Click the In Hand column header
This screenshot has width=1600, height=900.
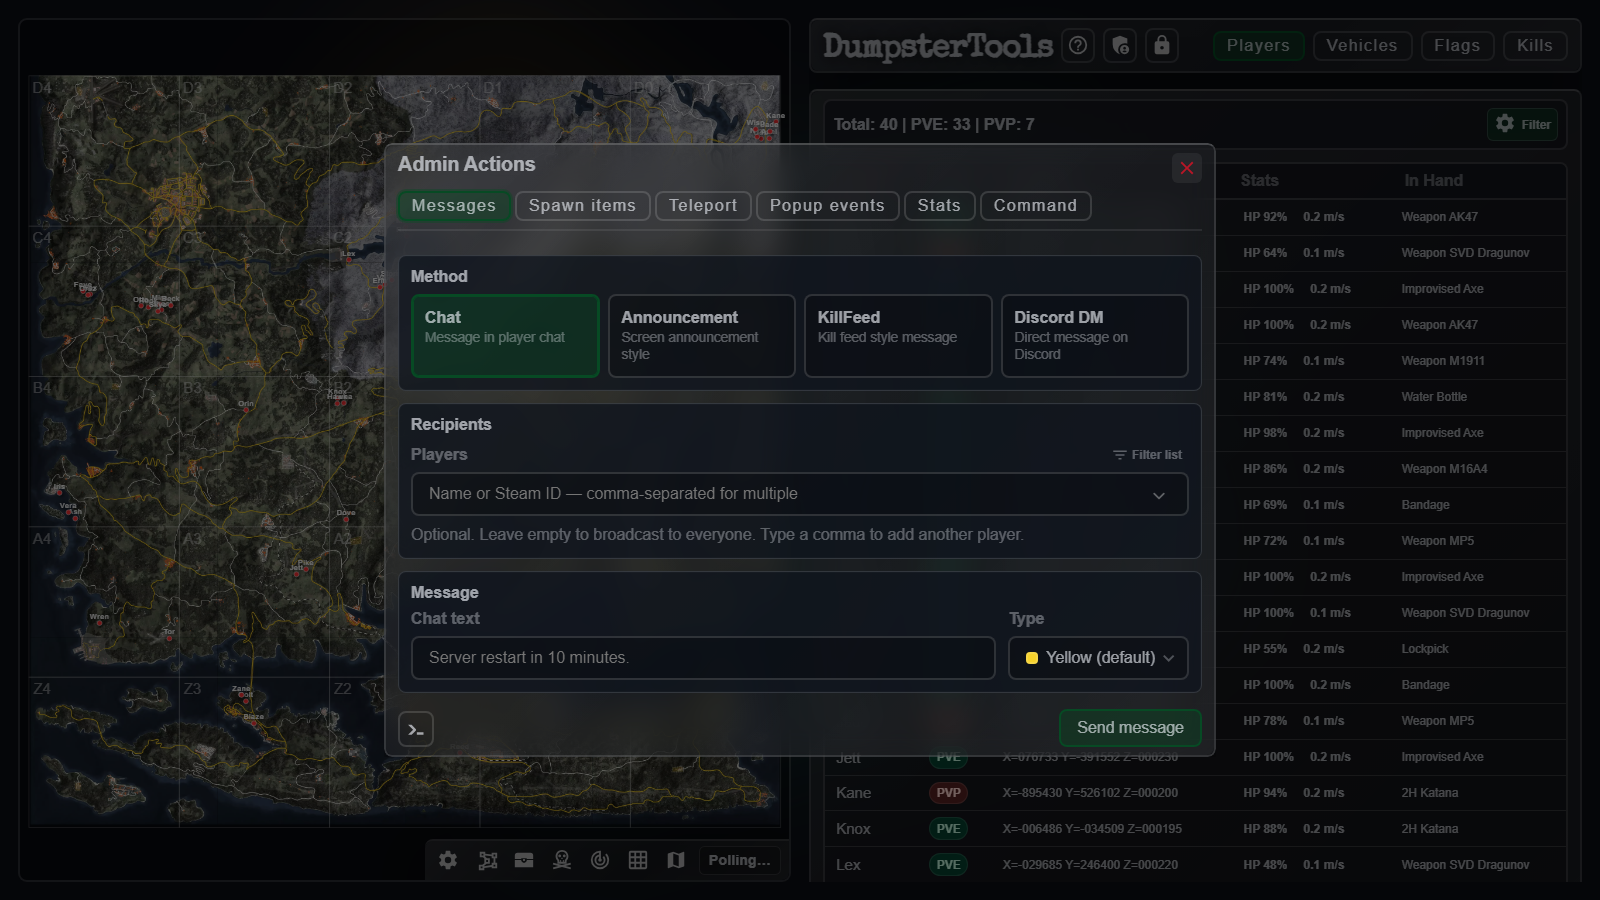pyautogui.click(x=1433, y=181)
